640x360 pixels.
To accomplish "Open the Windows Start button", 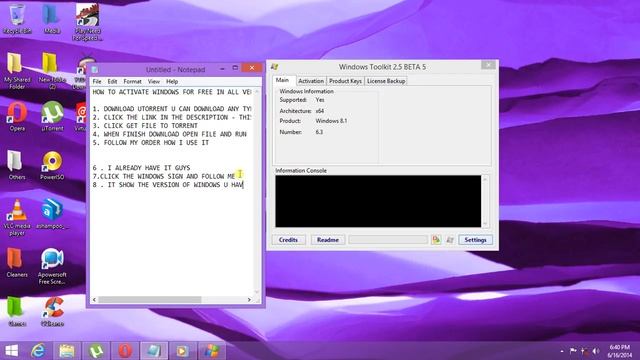I will click(11, 351).
